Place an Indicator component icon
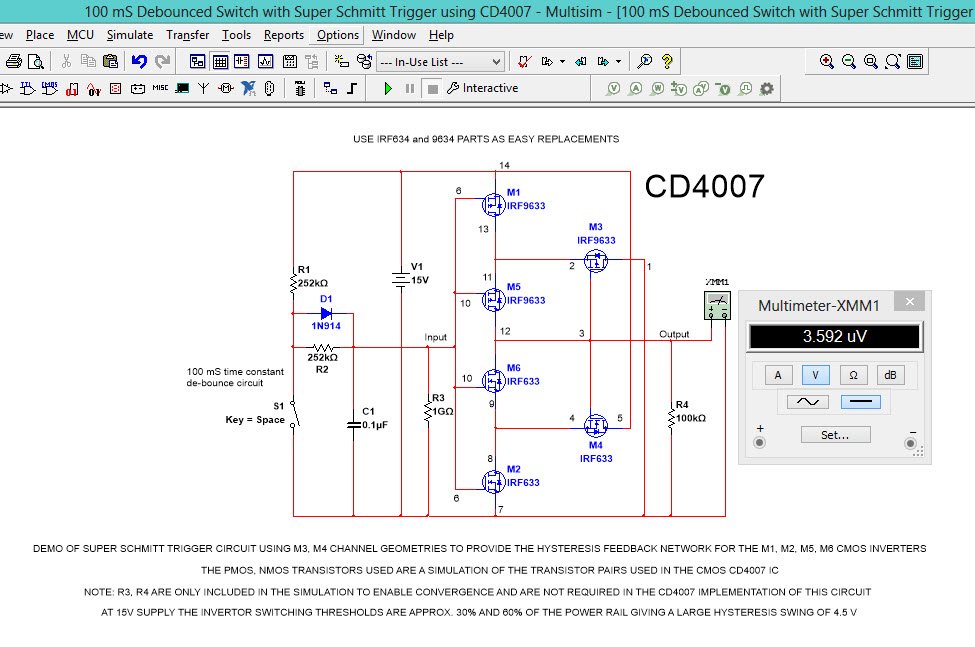 click(116, 88)
